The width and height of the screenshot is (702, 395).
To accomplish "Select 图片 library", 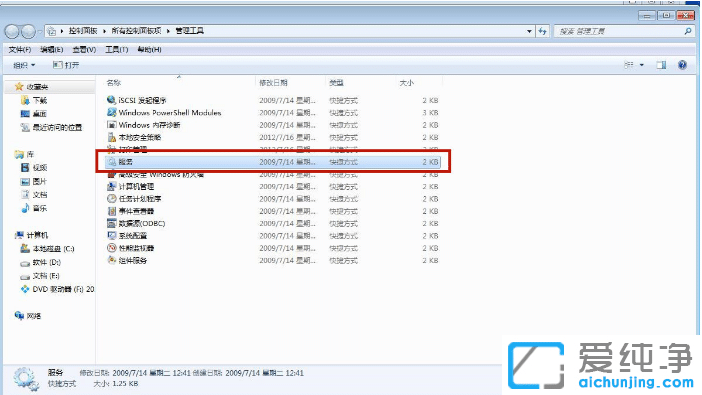I will point(34,181).
